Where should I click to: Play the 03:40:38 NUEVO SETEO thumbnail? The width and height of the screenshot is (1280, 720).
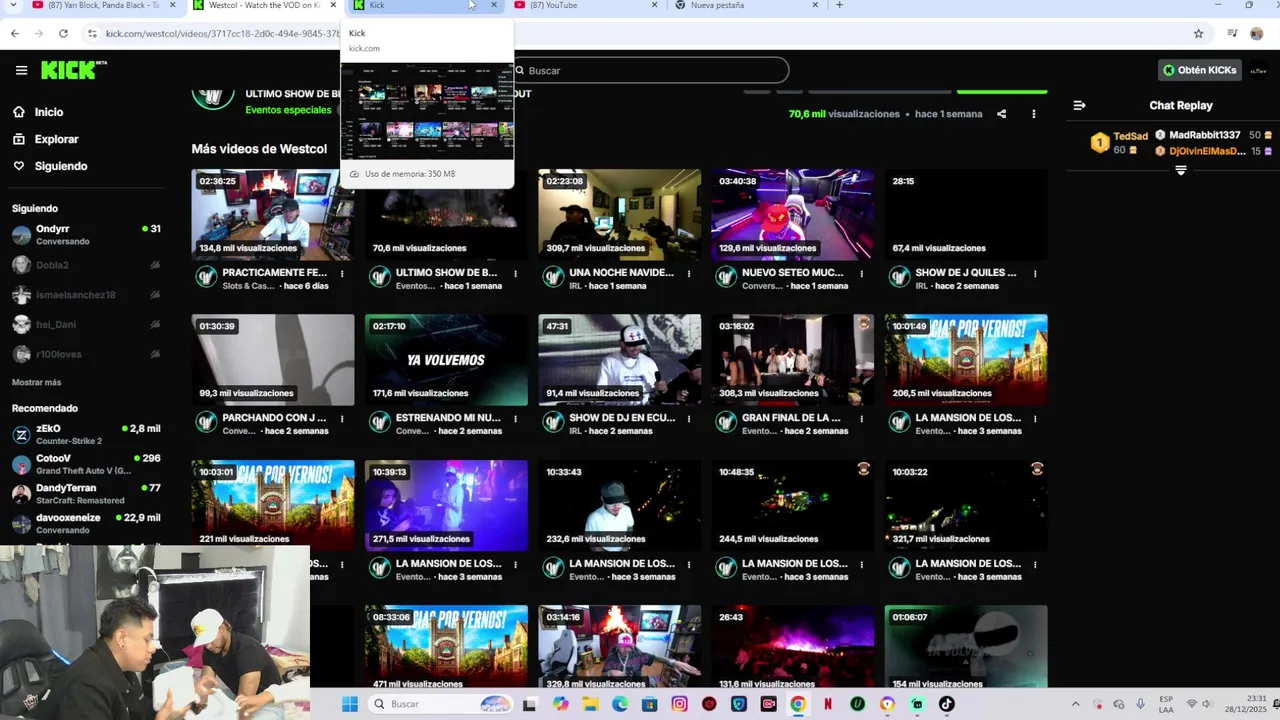(793, 214)
